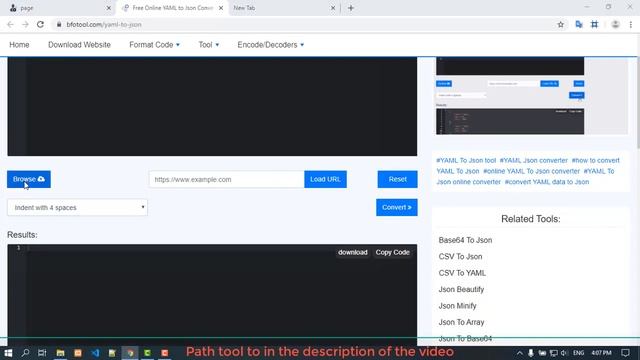Open the volume tray icon
Image resolution: width=640 pixels, height=360 pixels.
564,353
